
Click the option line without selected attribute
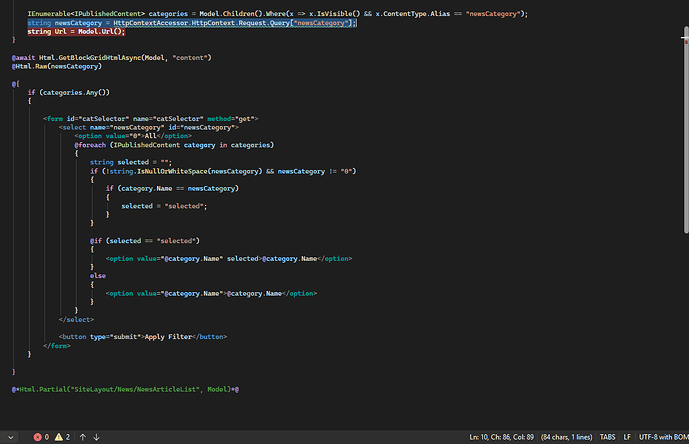[x=211, y=293]
